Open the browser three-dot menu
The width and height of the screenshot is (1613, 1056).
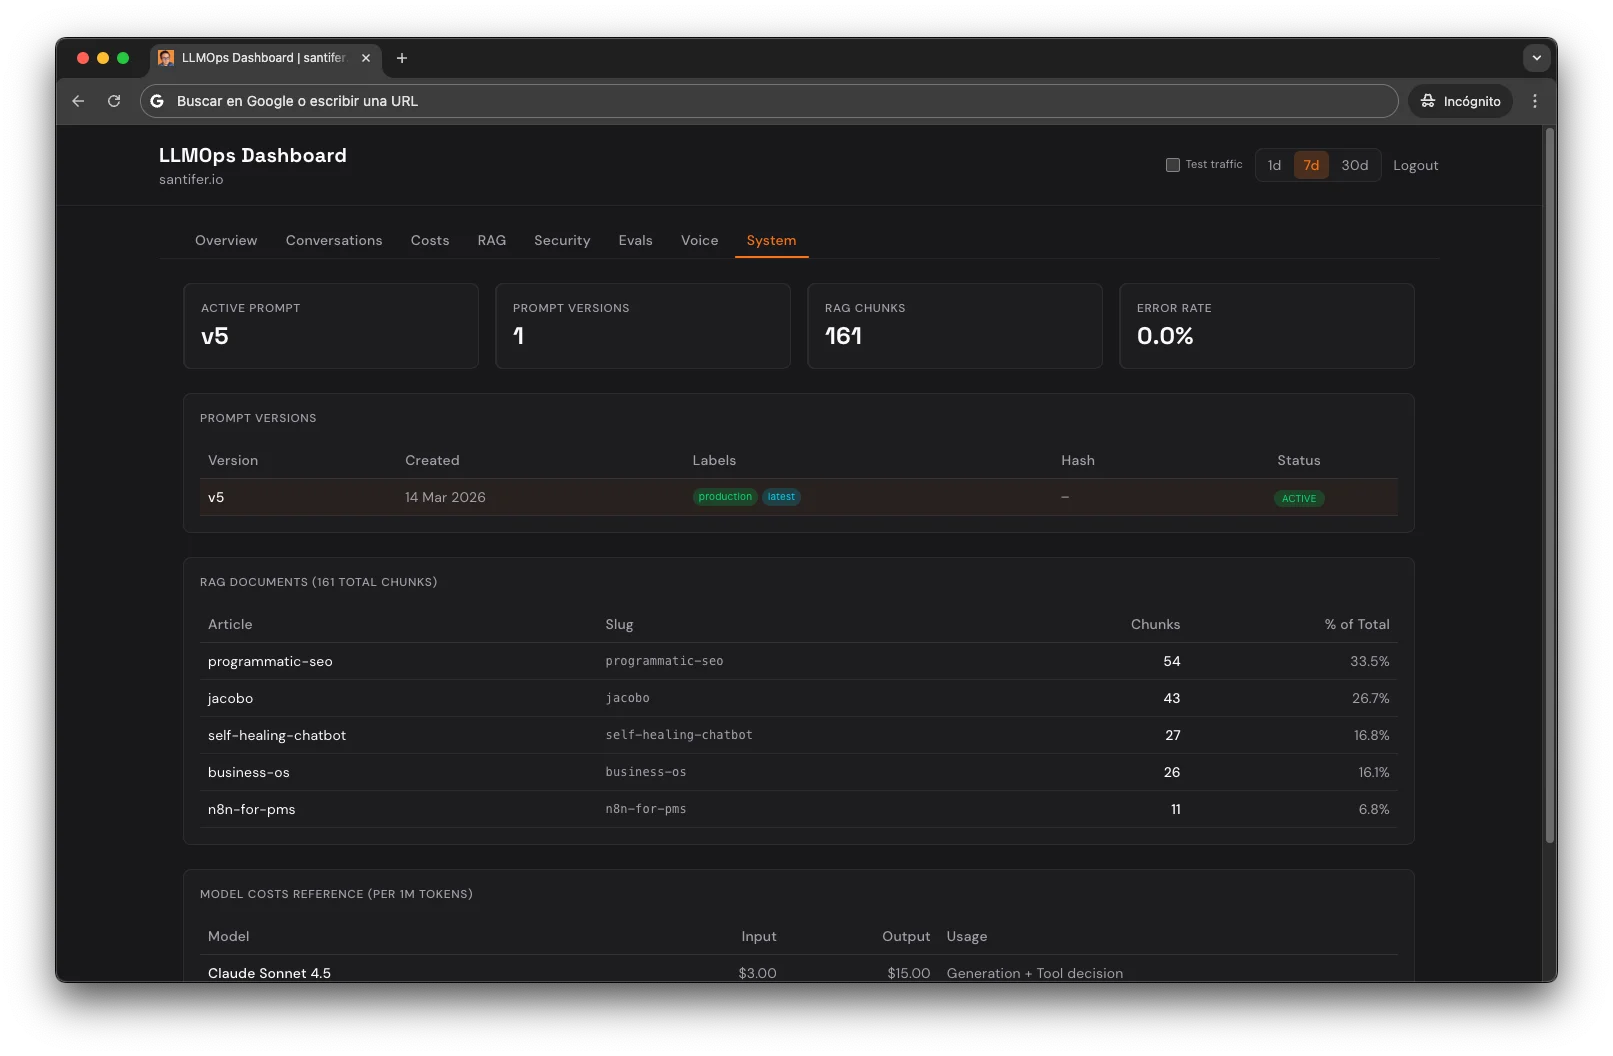1536,101
